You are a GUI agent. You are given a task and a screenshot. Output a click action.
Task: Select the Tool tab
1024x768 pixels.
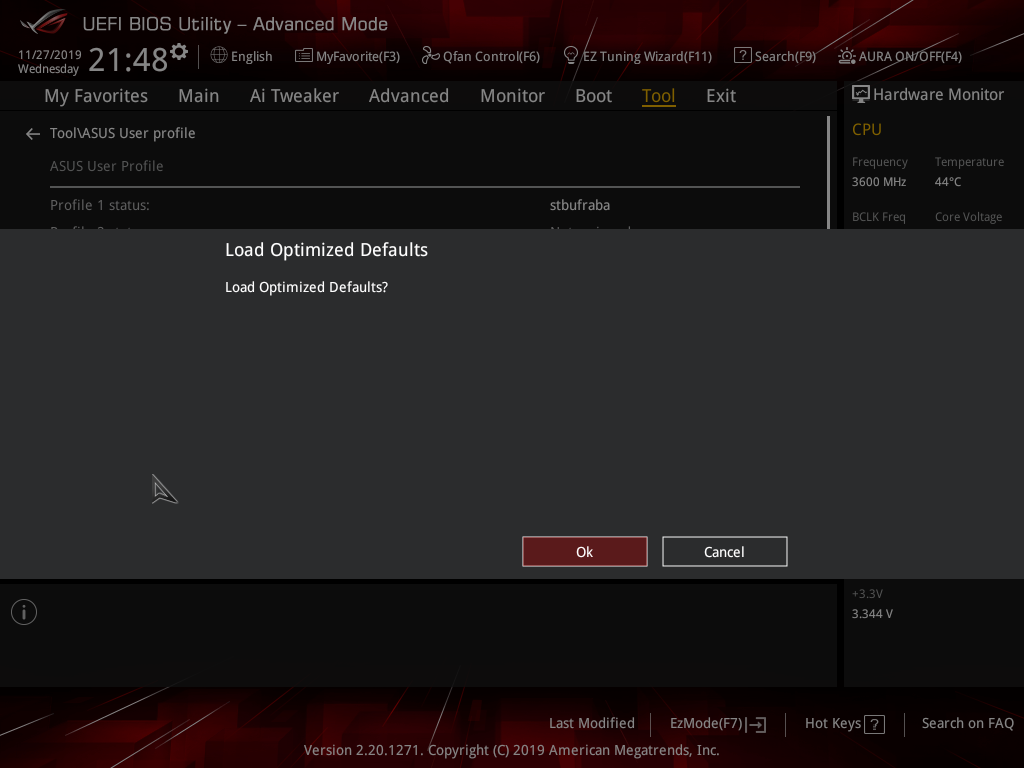[x=658, y=96]
